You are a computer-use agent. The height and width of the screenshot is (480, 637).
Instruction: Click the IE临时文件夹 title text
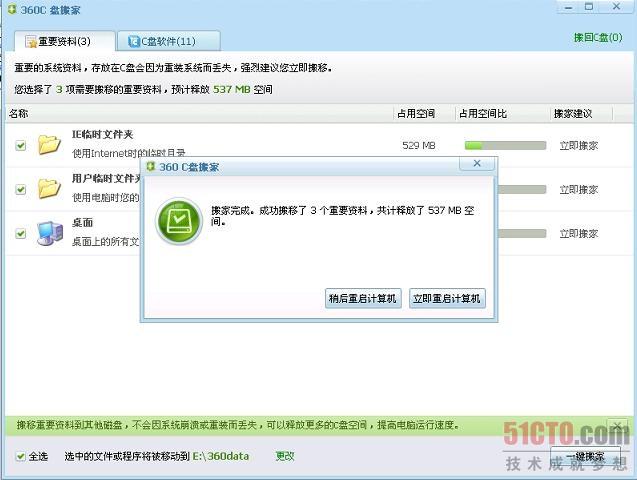(x=102, y=134)
